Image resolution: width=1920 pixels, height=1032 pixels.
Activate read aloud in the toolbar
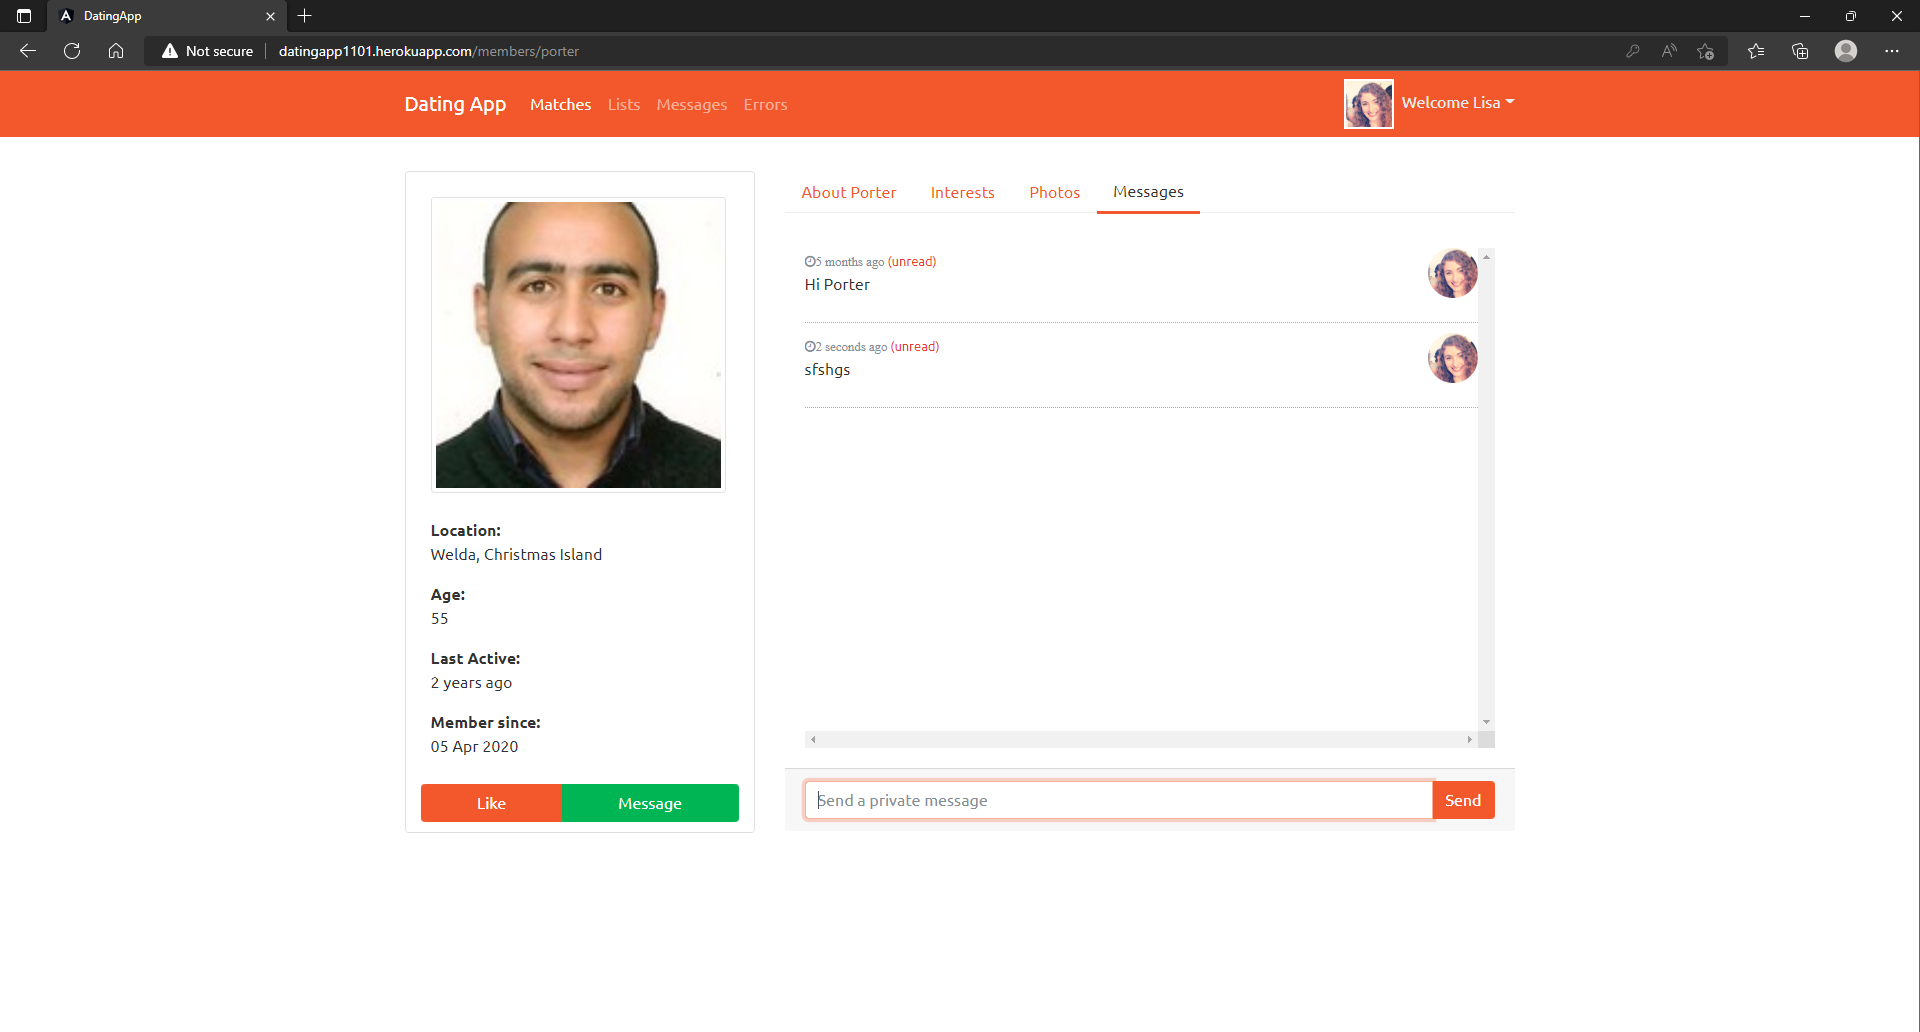1669,51
